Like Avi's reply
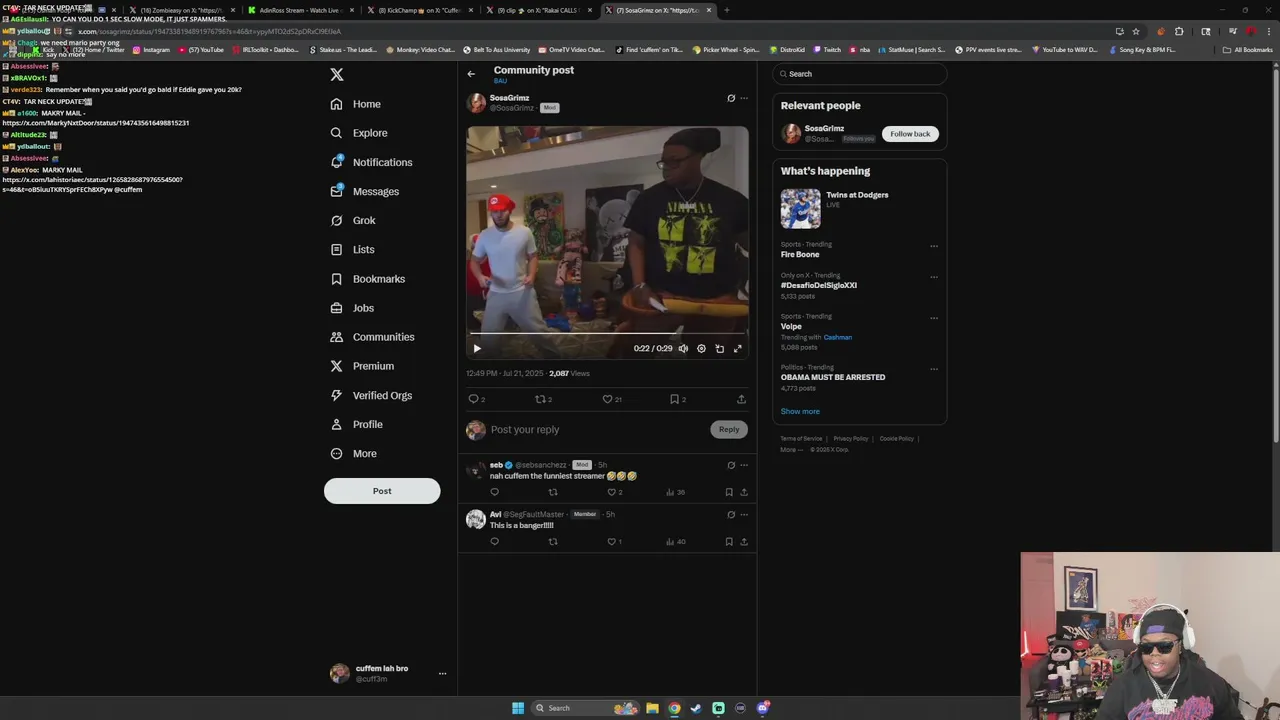The height and width of the screenshot is (720, 1280). coord(612,542)
